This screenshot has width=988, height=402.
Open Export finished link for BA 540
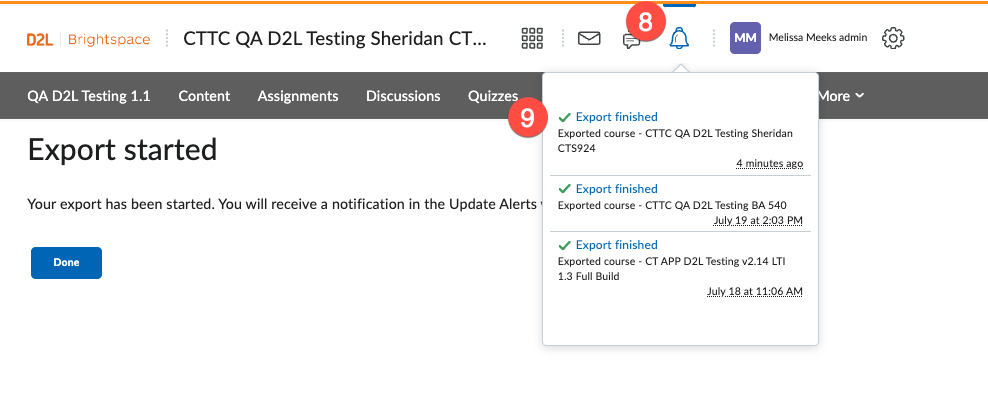[616, 189]
